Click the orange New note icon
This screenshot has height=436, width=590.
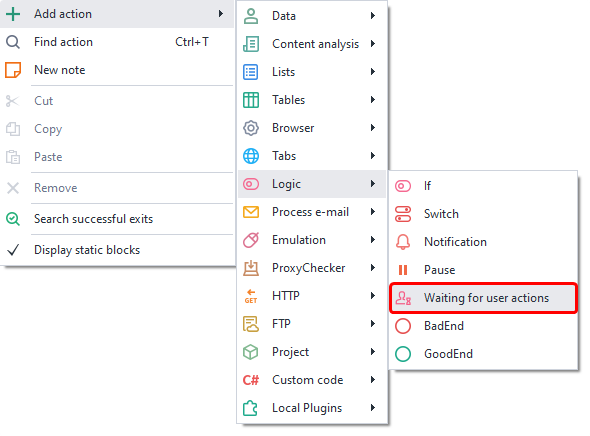[13, 70]
